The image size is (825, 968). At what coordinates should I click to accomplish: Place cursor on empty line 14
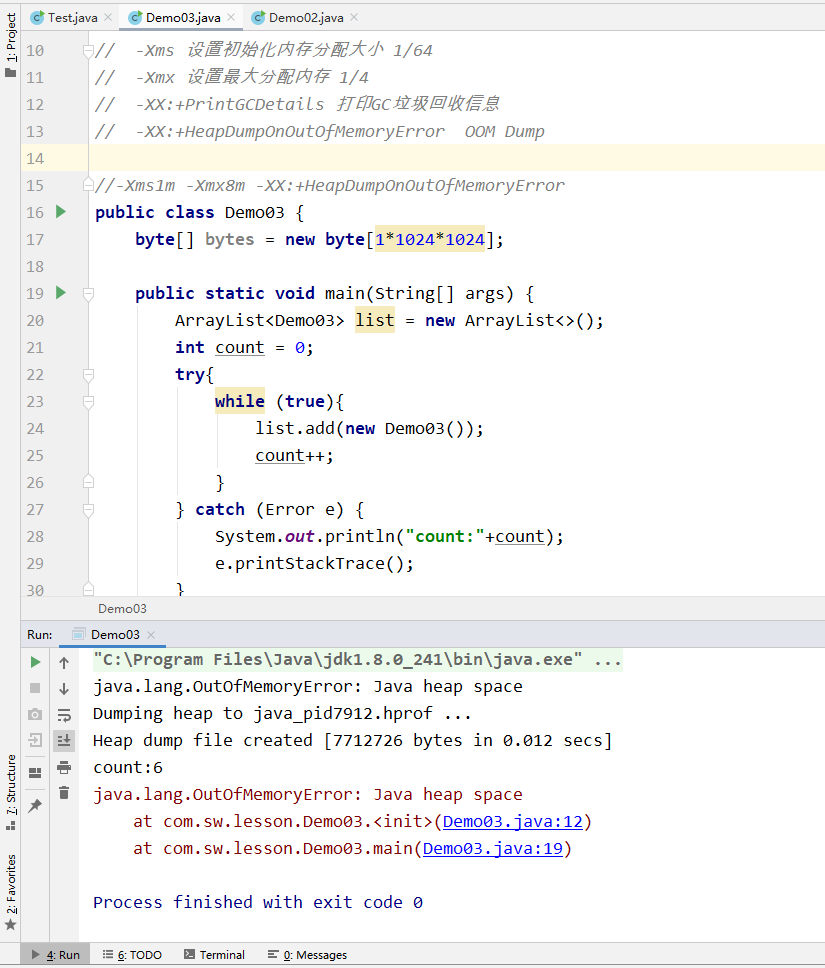tap(456, 158)
